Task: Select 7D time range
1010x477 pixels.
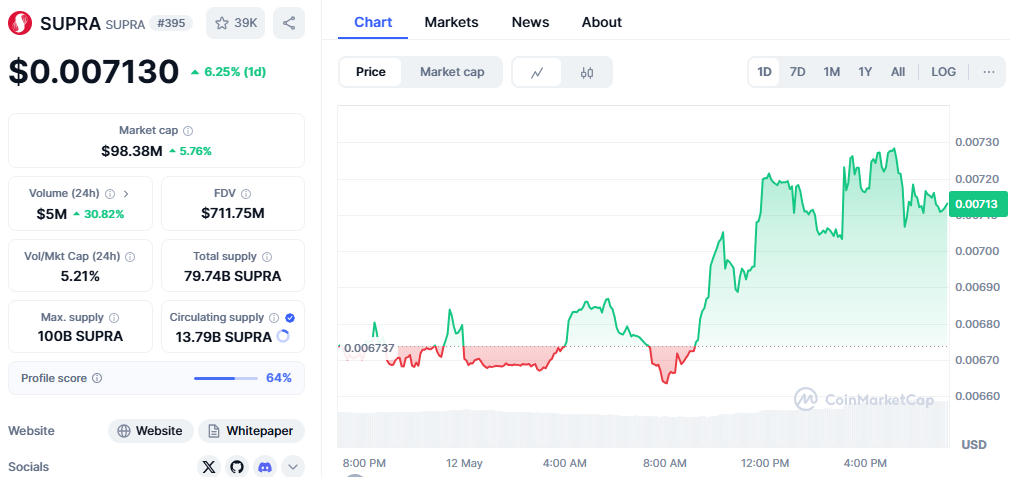Action: 797,71
